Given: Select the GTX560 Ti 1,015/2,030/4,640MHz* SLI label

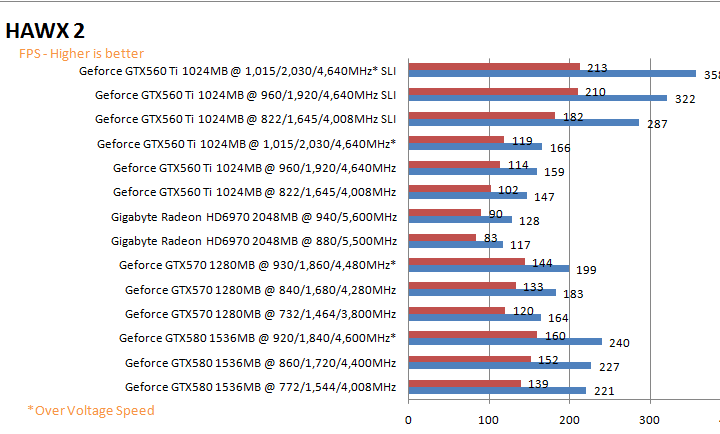Looking at the screenshot, I should (x=237, y=71).
